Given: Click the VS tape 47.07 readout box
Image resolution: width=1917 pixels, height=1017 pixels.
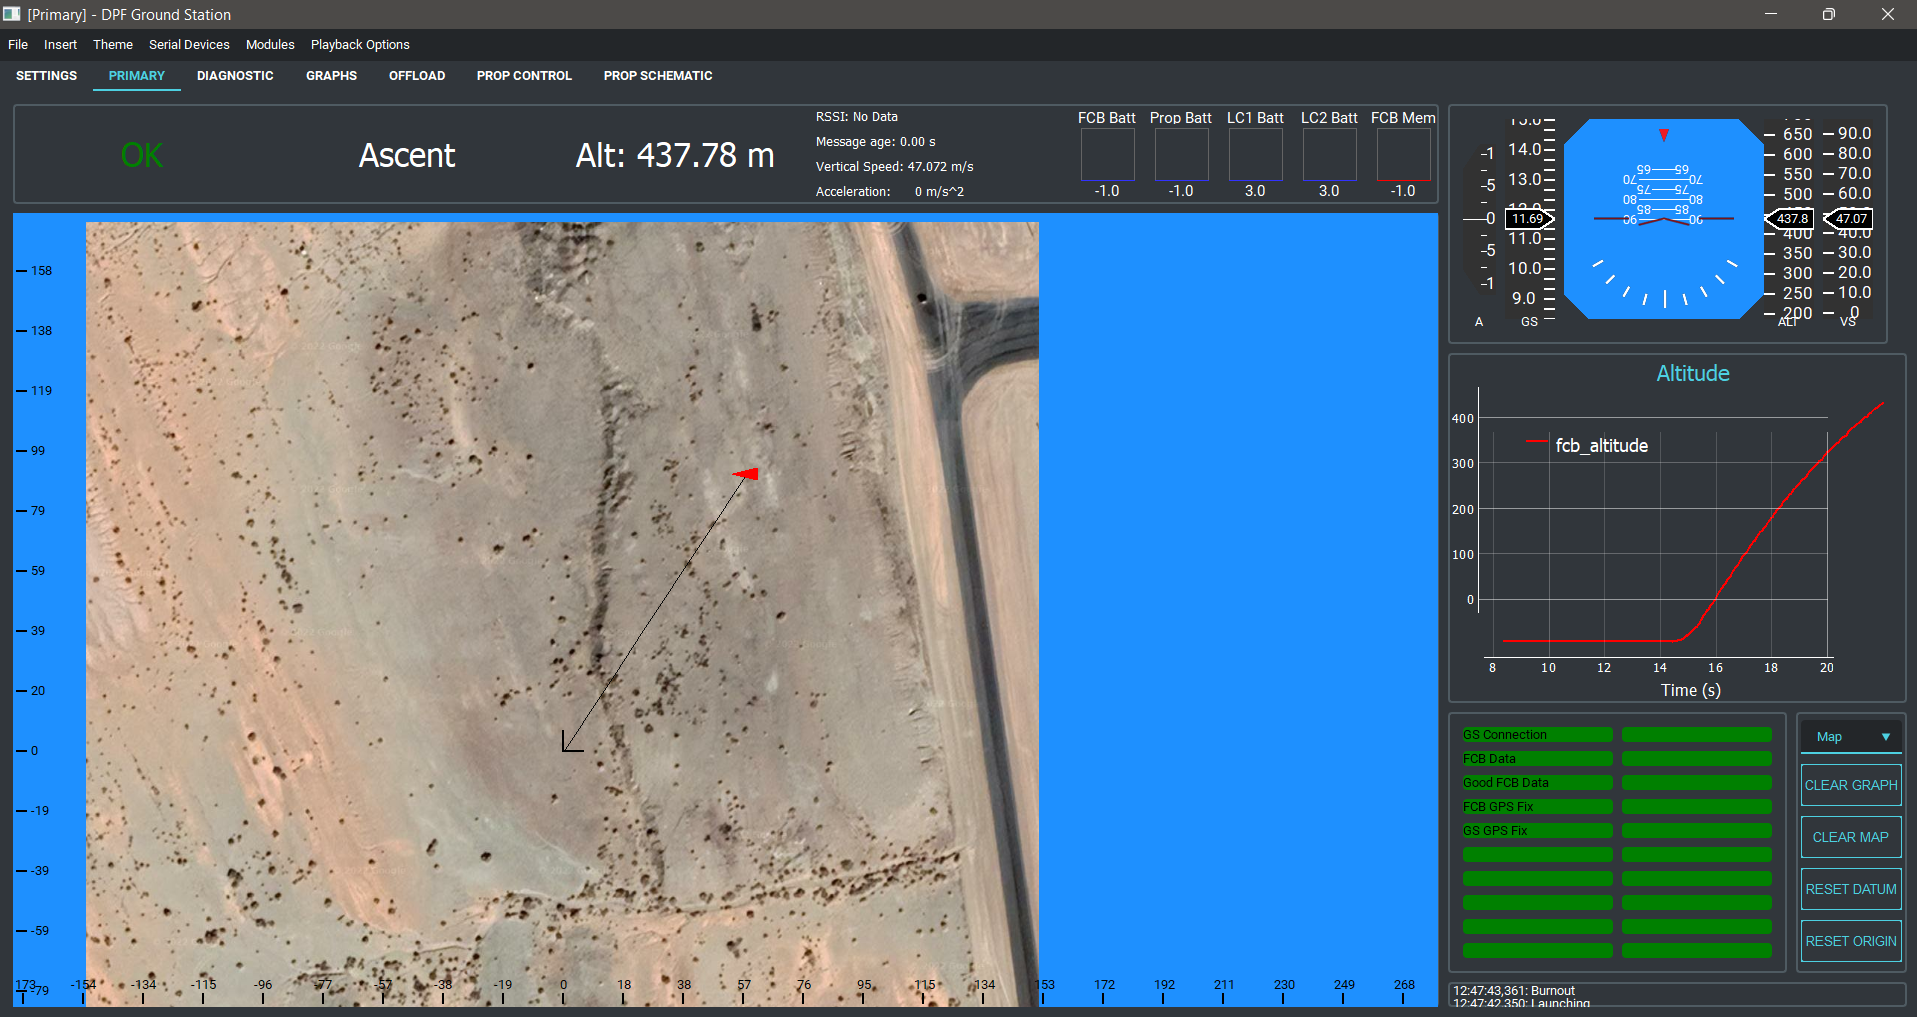Looking at the screenshot, I should point(1848,219).
